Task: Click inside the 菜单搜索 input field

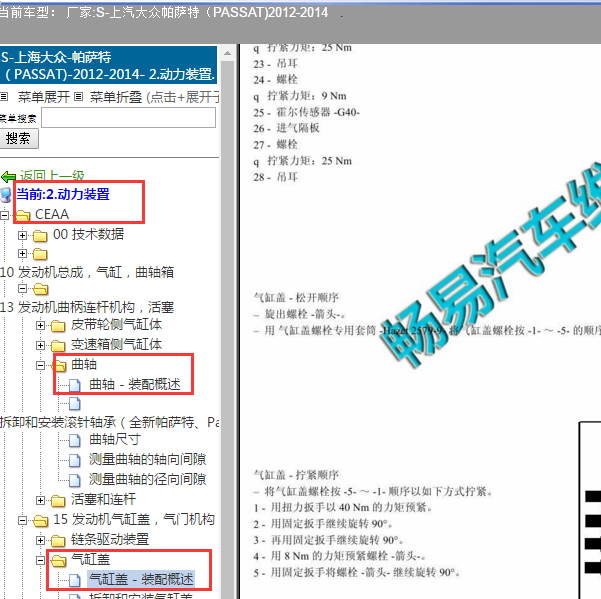Action: click(128, 117)
